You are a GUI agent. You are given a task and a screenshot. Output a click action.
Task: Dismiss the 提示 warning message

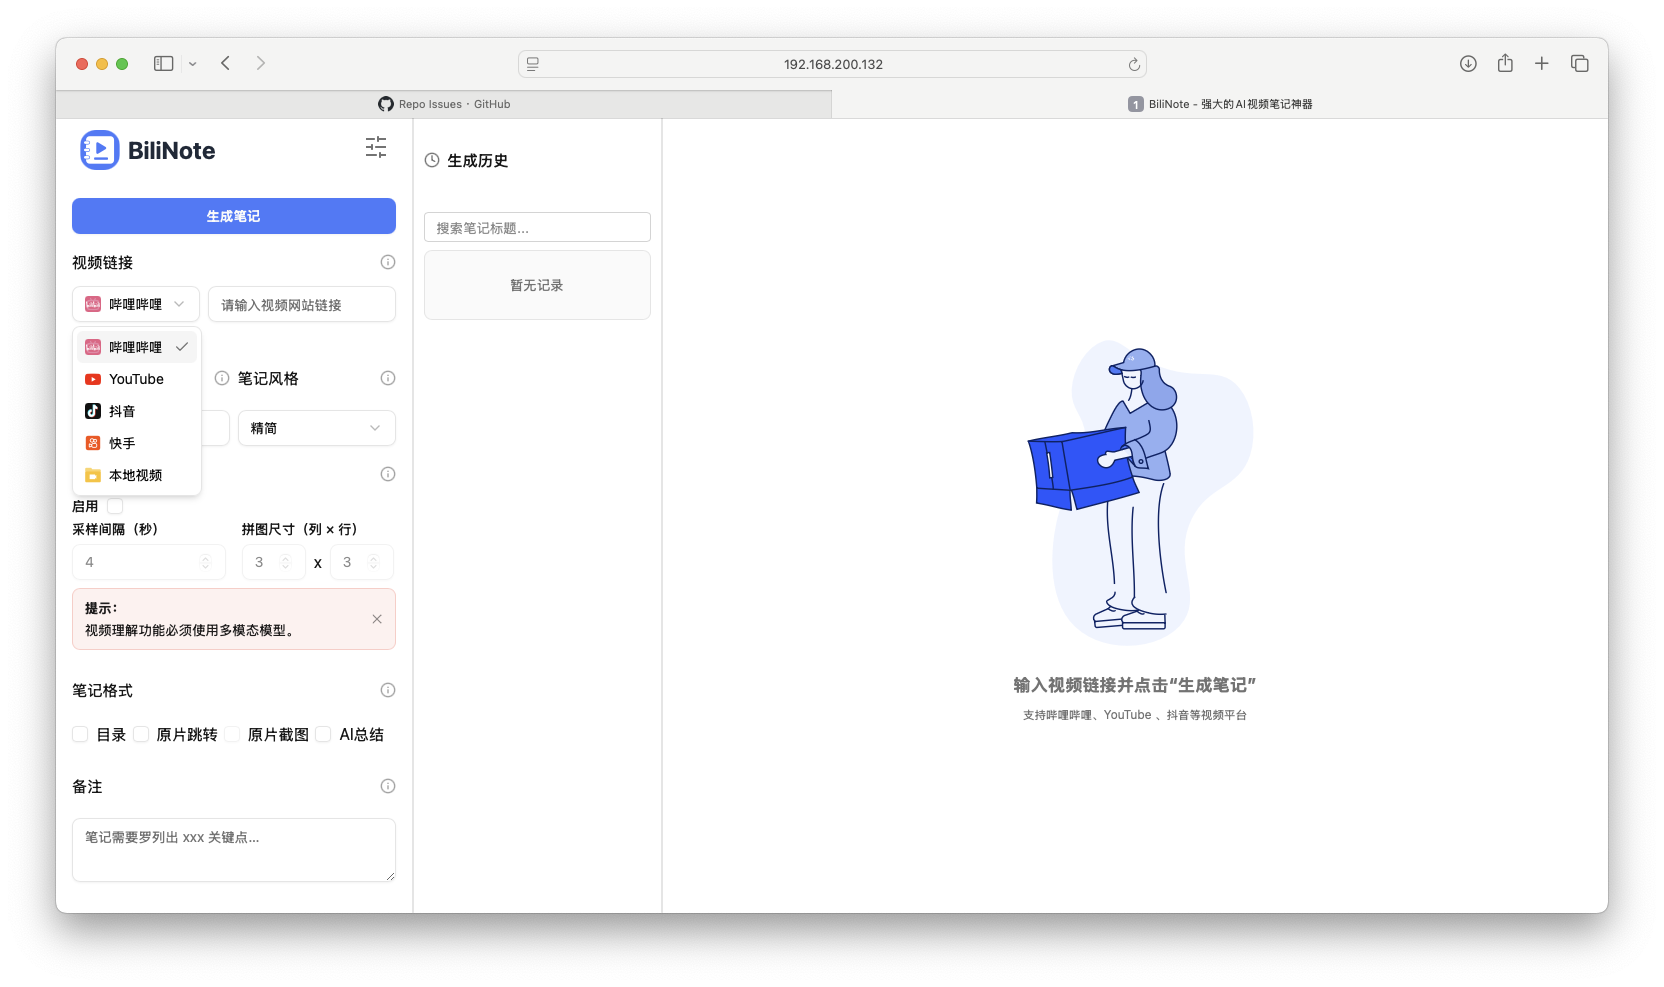pyautogui.click(x=377, y=619)
